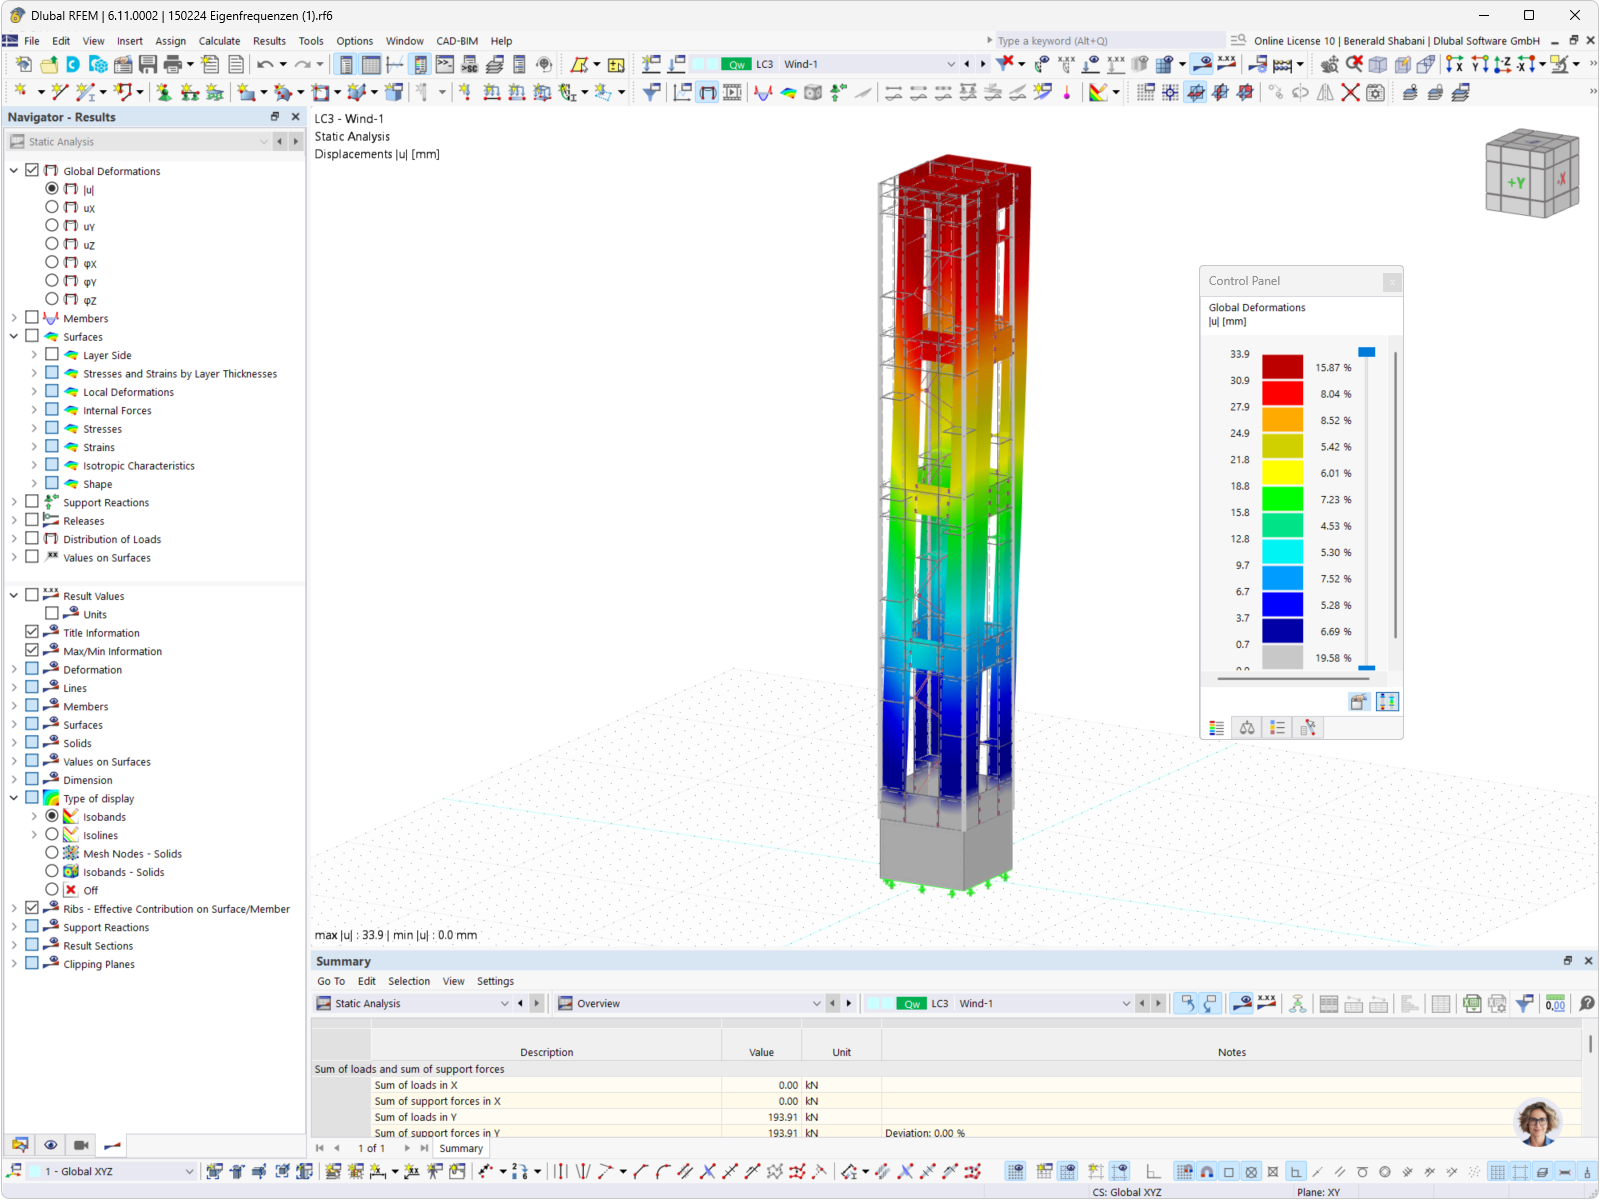Image resolution: width=1600 pixels, height=1200 pixels.
Task: Click the view in X direction icon
Action: [x=1454, y=64]
